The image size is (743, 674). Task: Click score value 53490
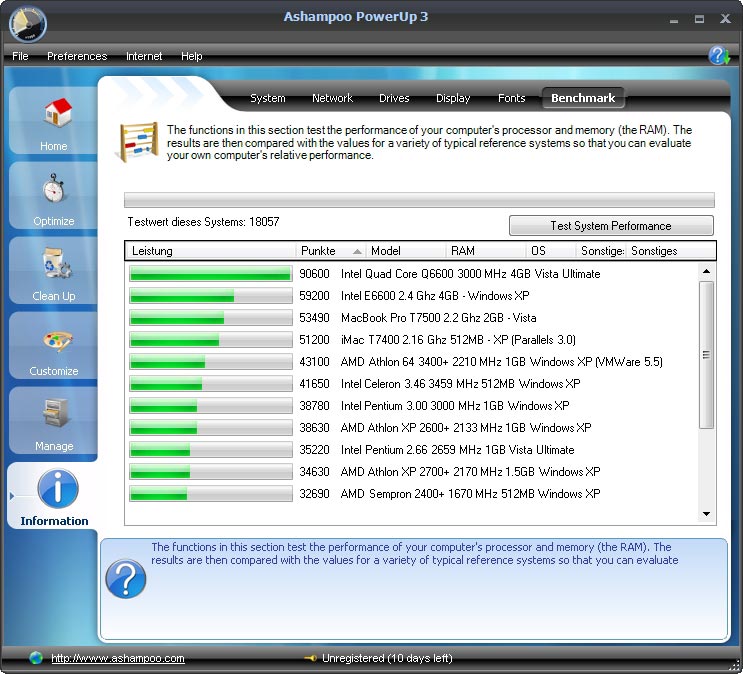(x=314, y=318)
